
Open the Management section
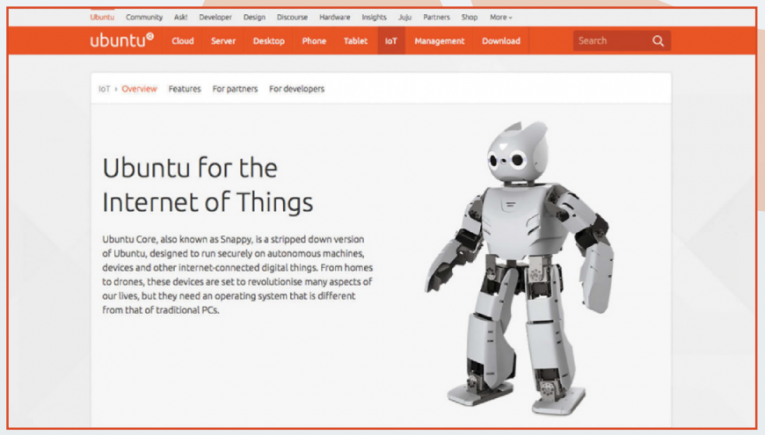pos(440,41)
